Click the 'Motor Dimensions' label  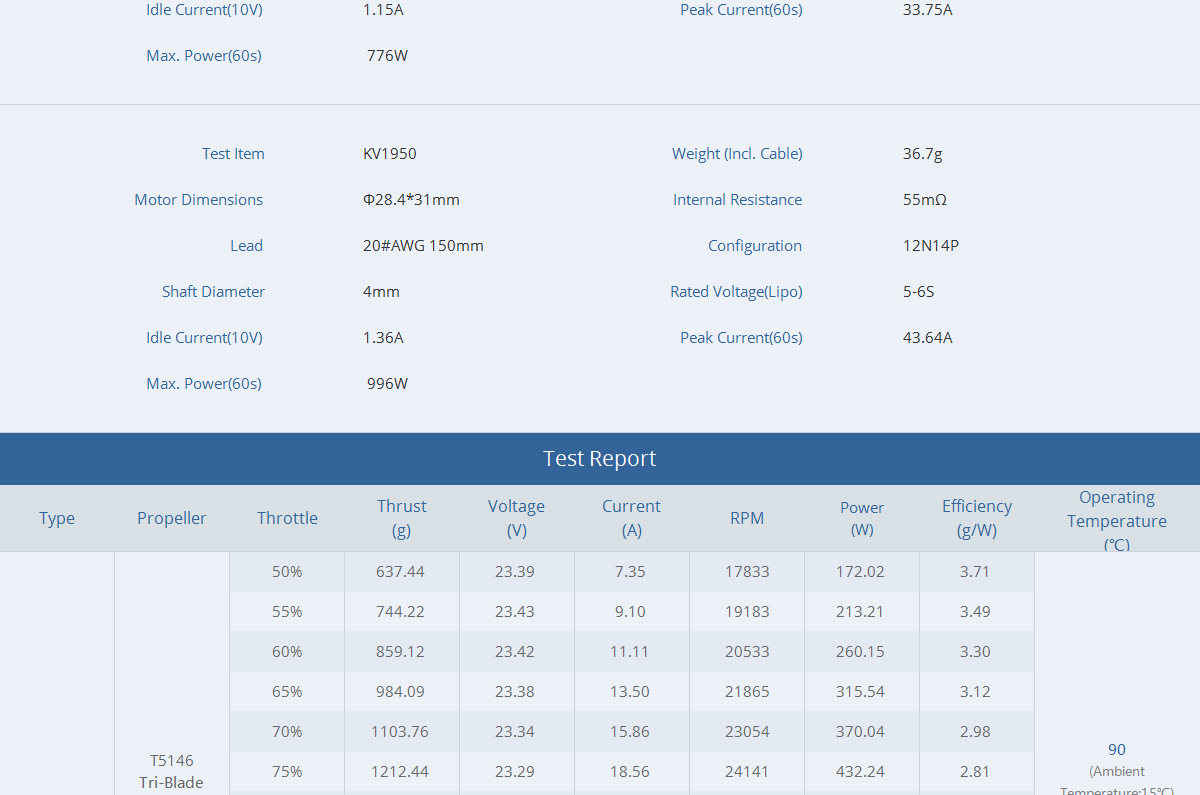click(199, 200)
